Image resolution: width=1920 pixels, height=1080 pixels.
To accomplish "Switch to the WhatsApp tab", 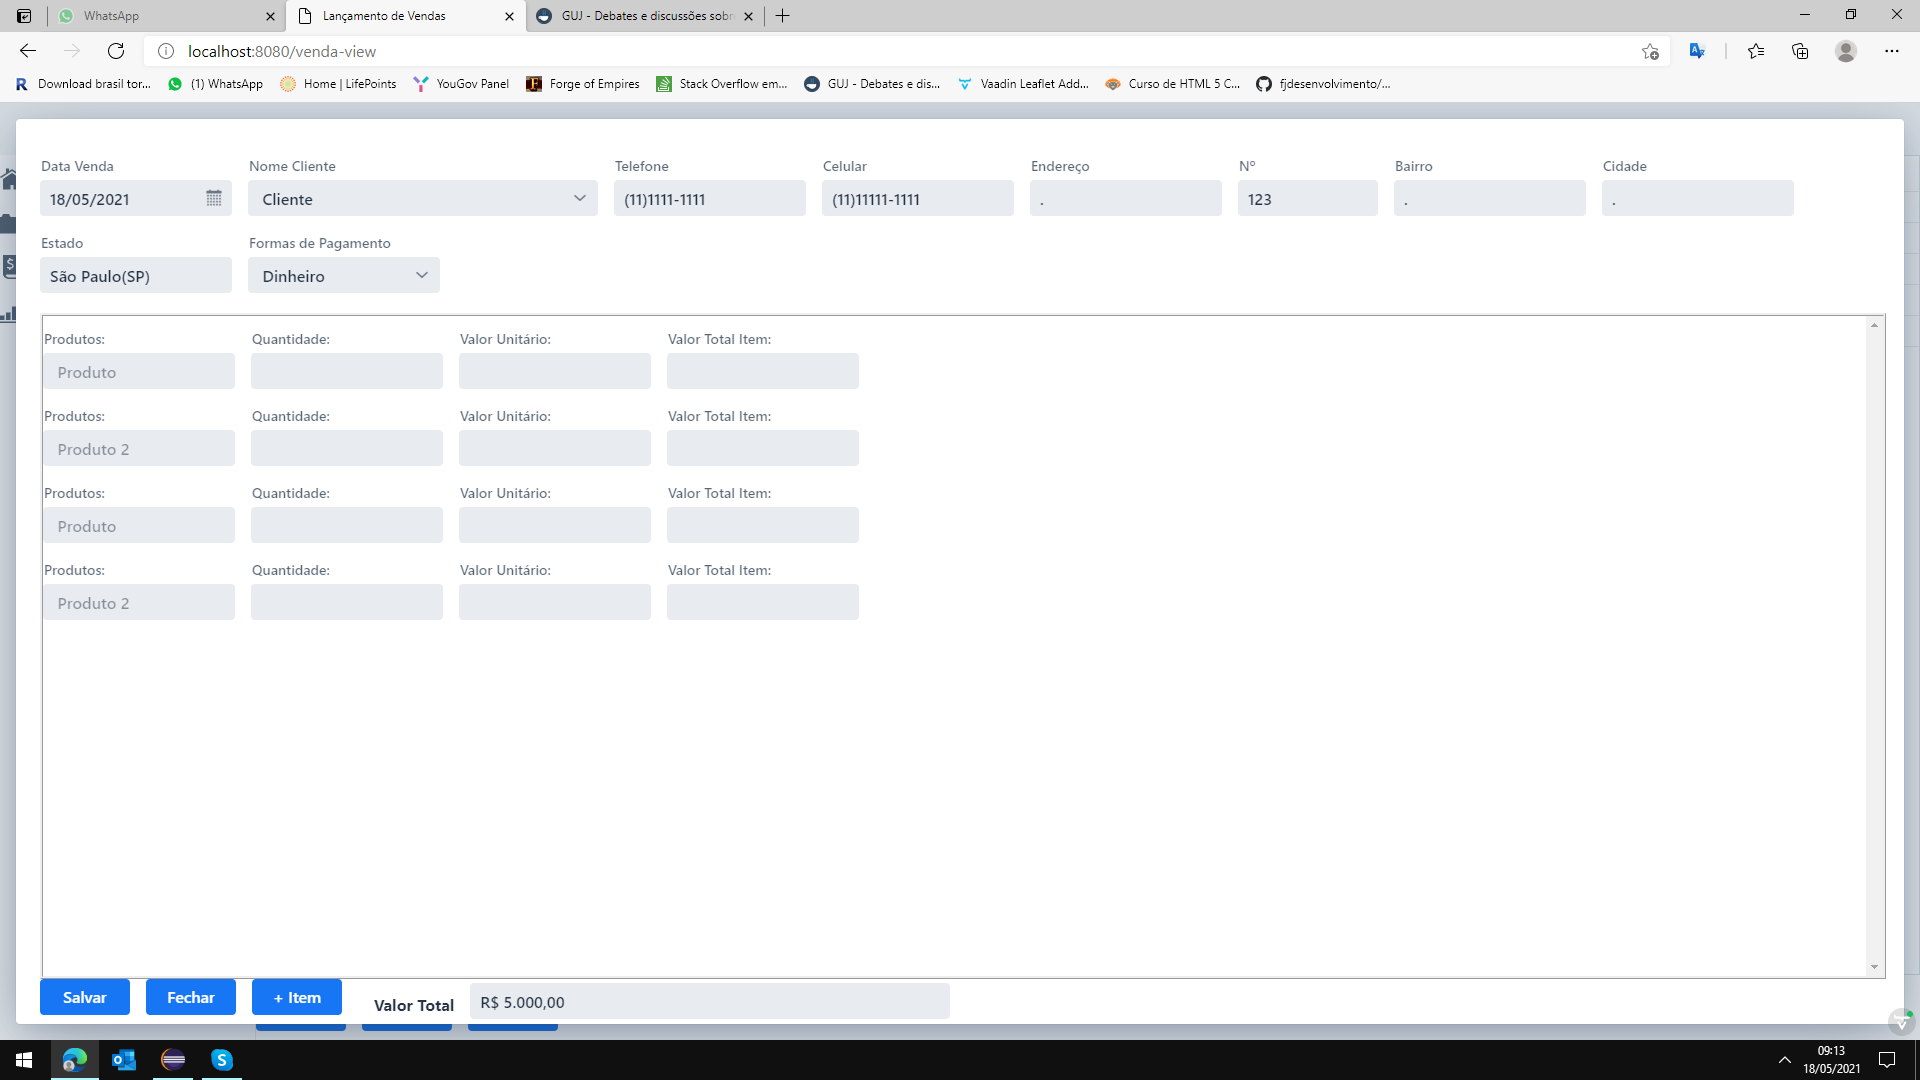I will point(165,16).
